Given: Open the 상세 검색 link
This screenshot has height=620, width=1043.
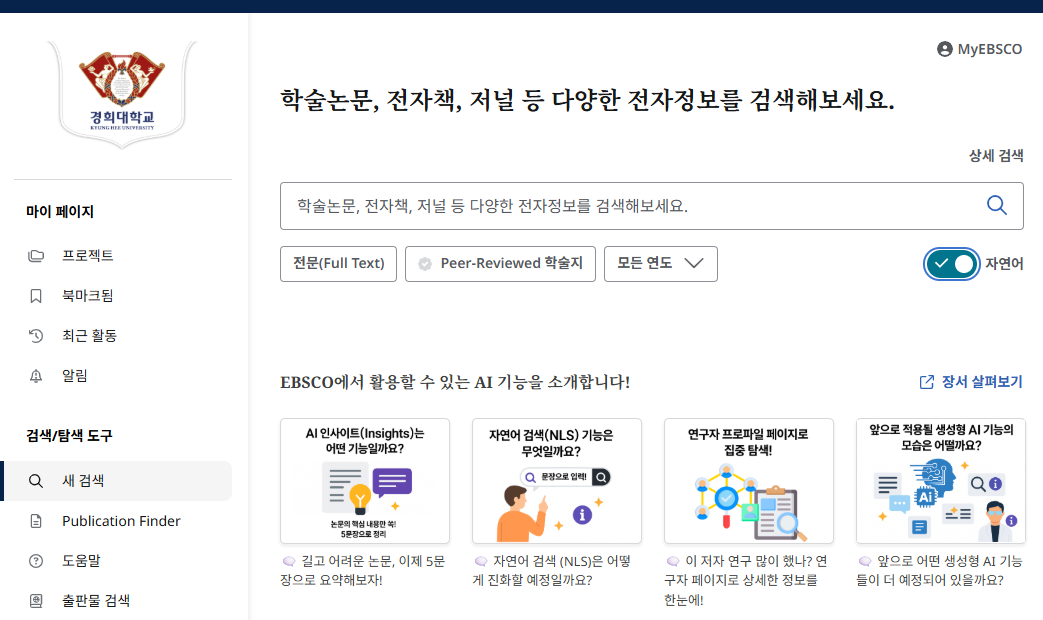Looking at the screenshot, I should [995, 156].
